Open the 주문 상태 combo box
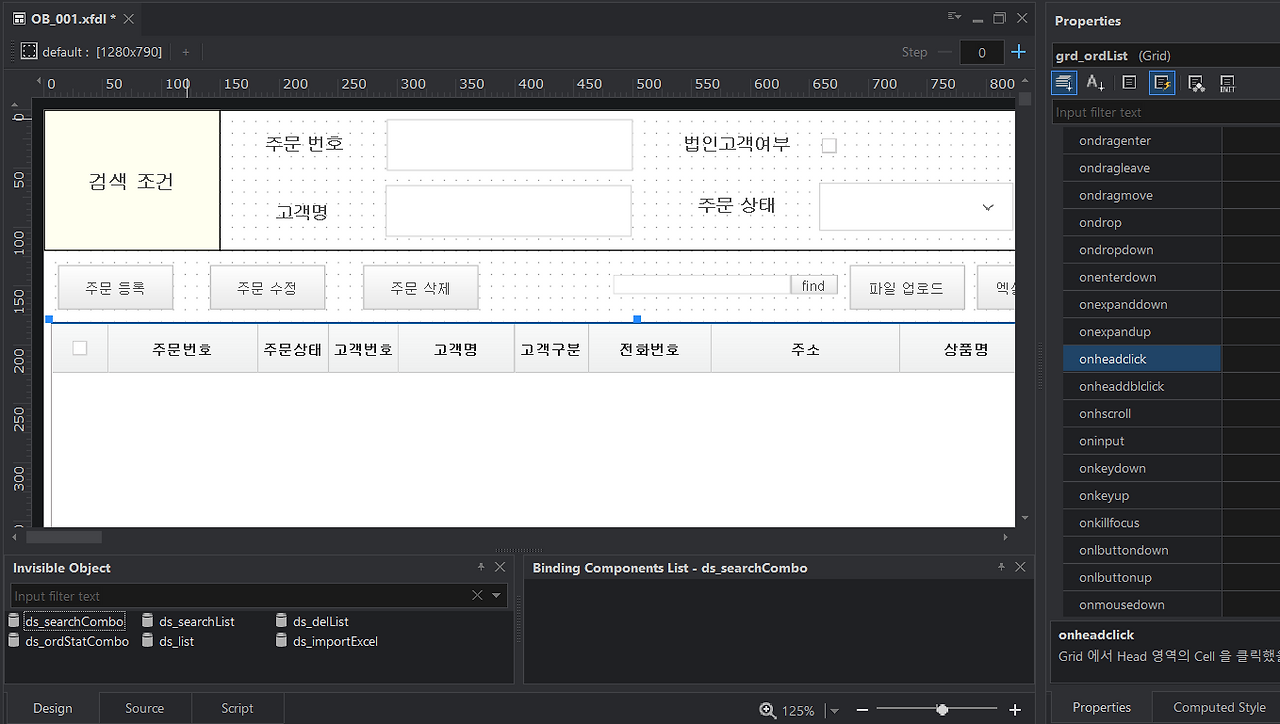 pyautogui.click(x=987, y=206)
